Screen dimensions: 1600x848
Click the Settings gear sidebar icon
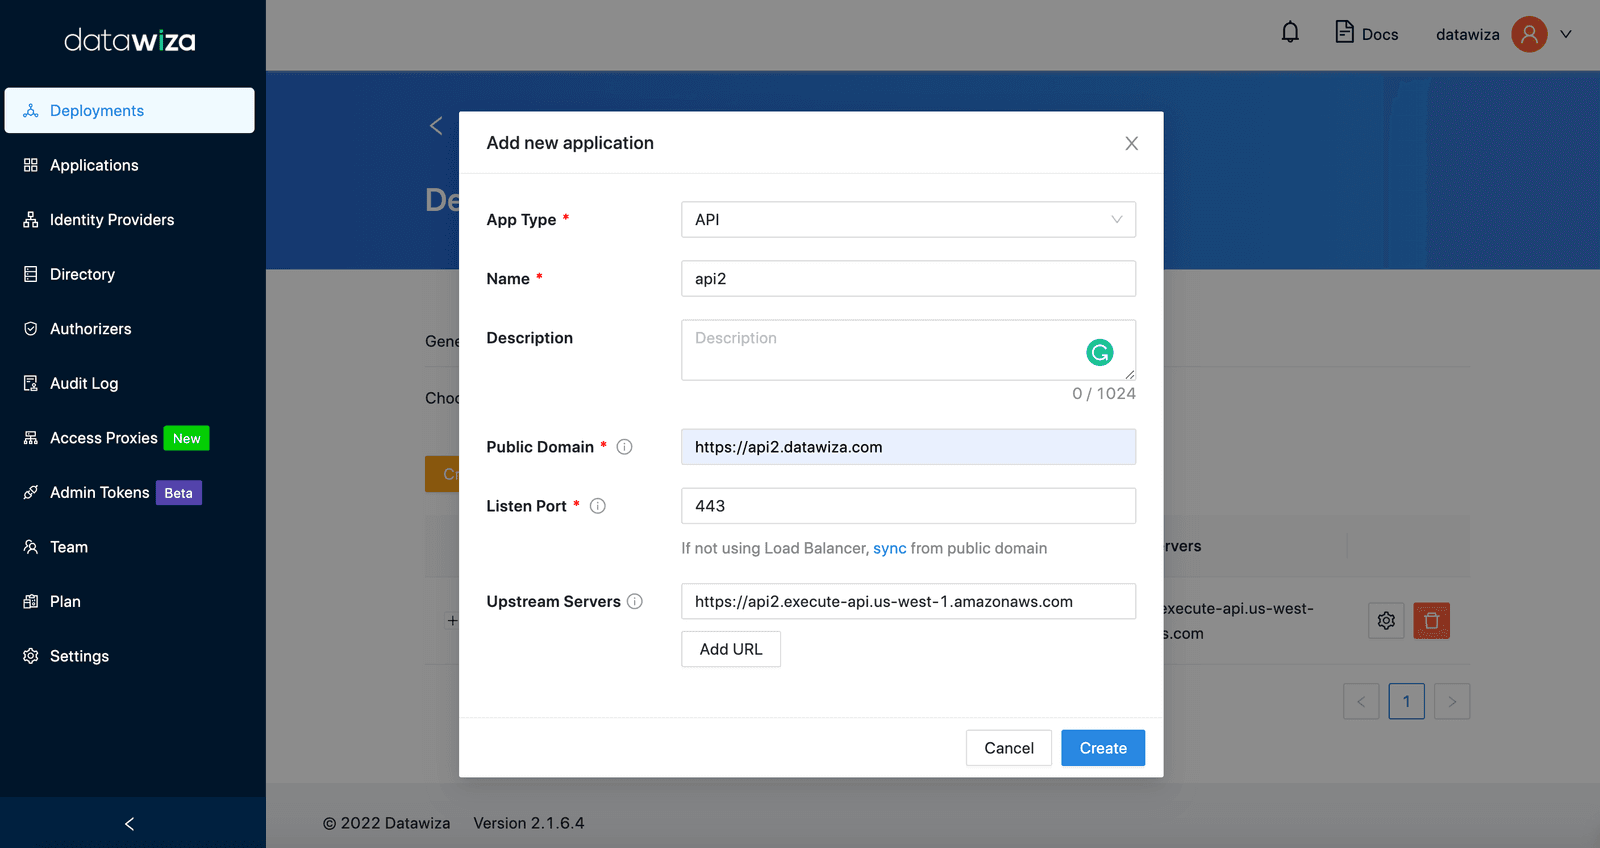coord(31,656)
